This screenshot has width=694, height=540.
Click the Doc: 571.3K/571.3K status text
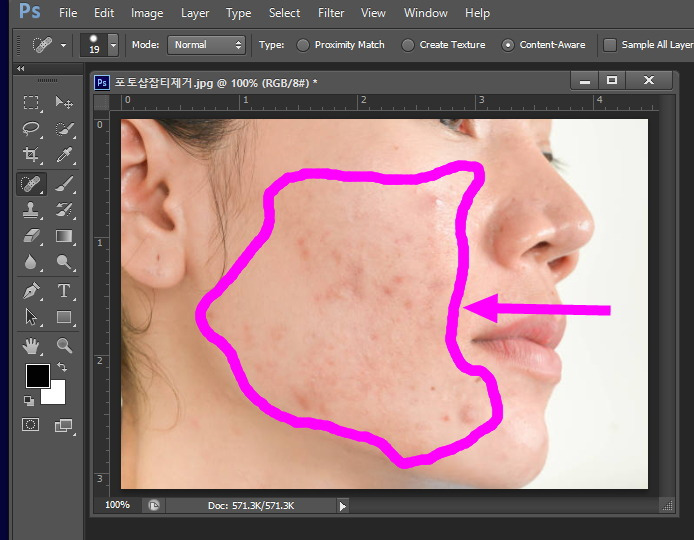pos(251,505)
